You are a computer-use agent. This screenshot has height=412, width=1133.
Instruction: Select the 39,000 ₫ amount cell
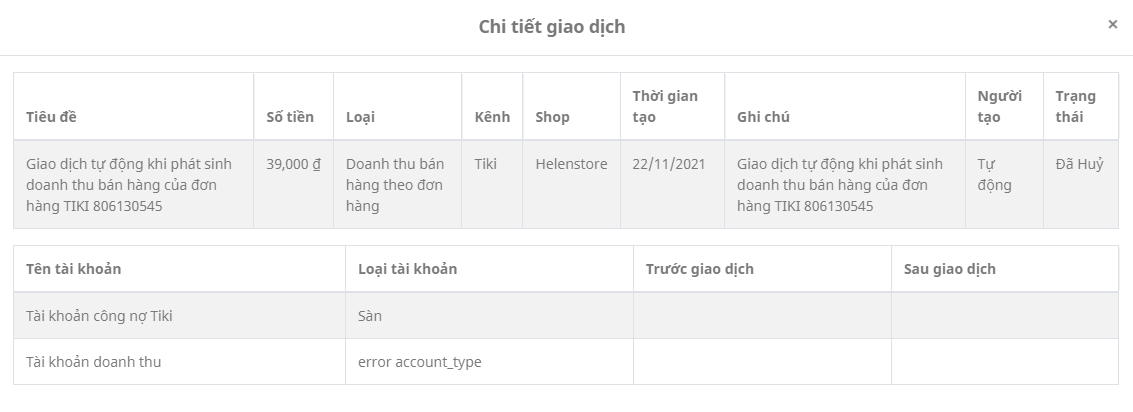(293, 164)
